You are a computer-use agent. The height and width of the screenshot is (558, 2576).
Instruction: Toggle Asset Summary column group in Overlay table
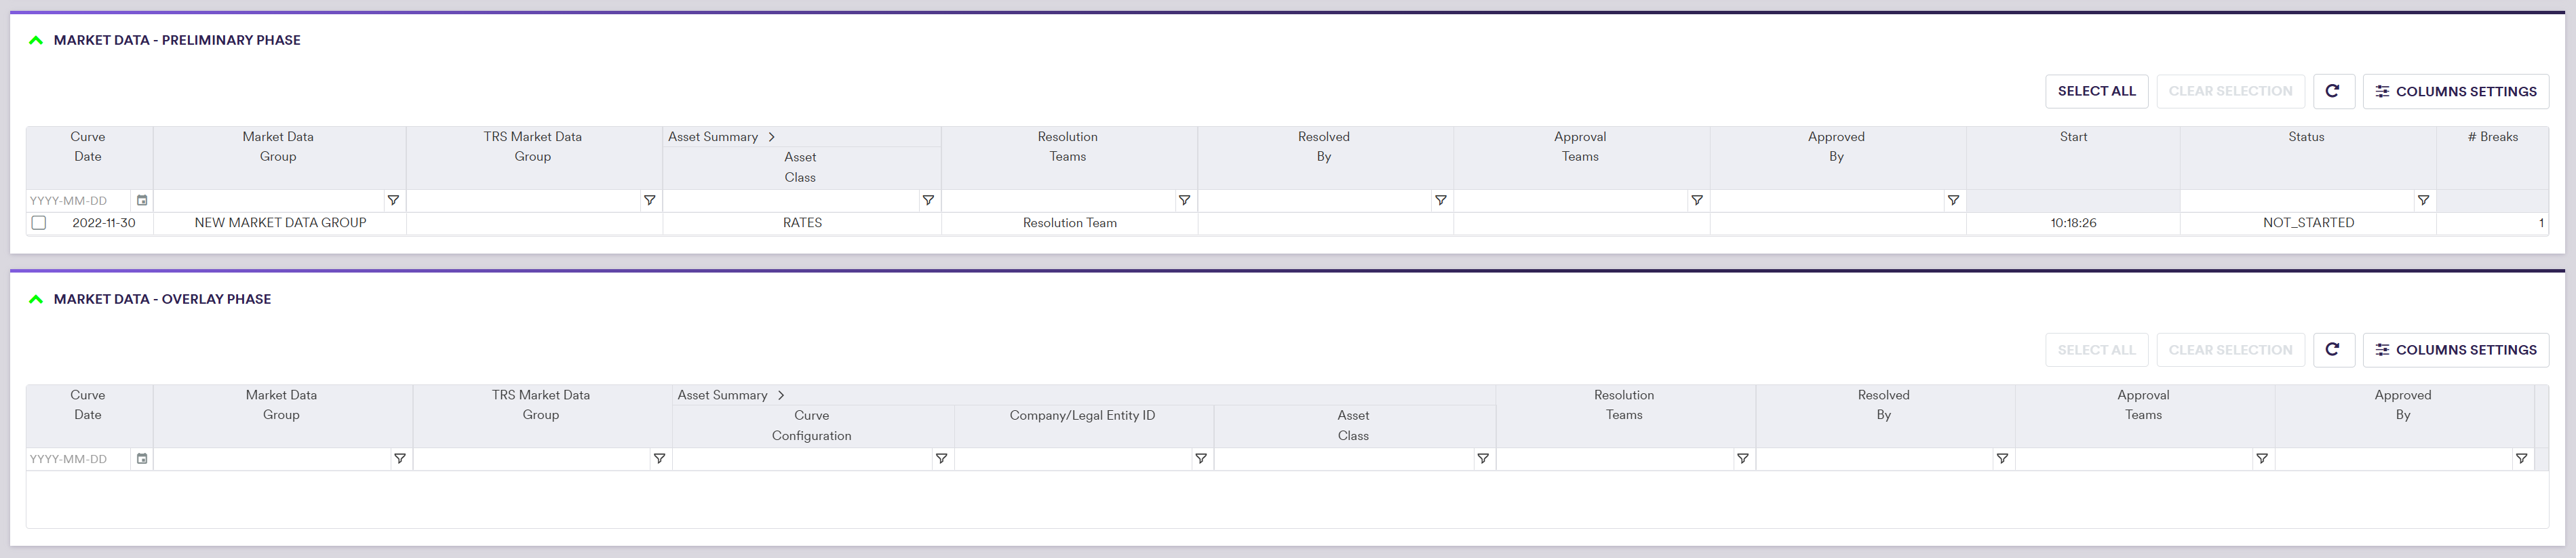coord(781,396)
